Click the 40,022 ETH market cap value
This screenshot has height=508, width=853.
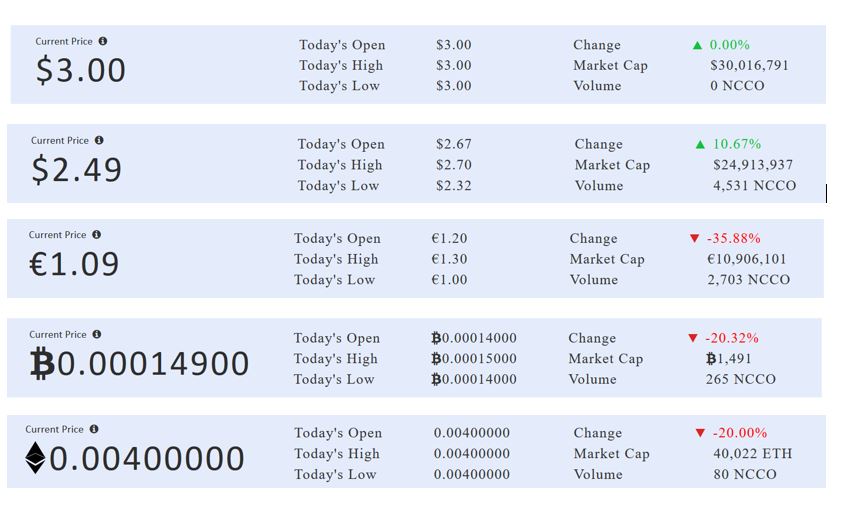click(752, 454)
